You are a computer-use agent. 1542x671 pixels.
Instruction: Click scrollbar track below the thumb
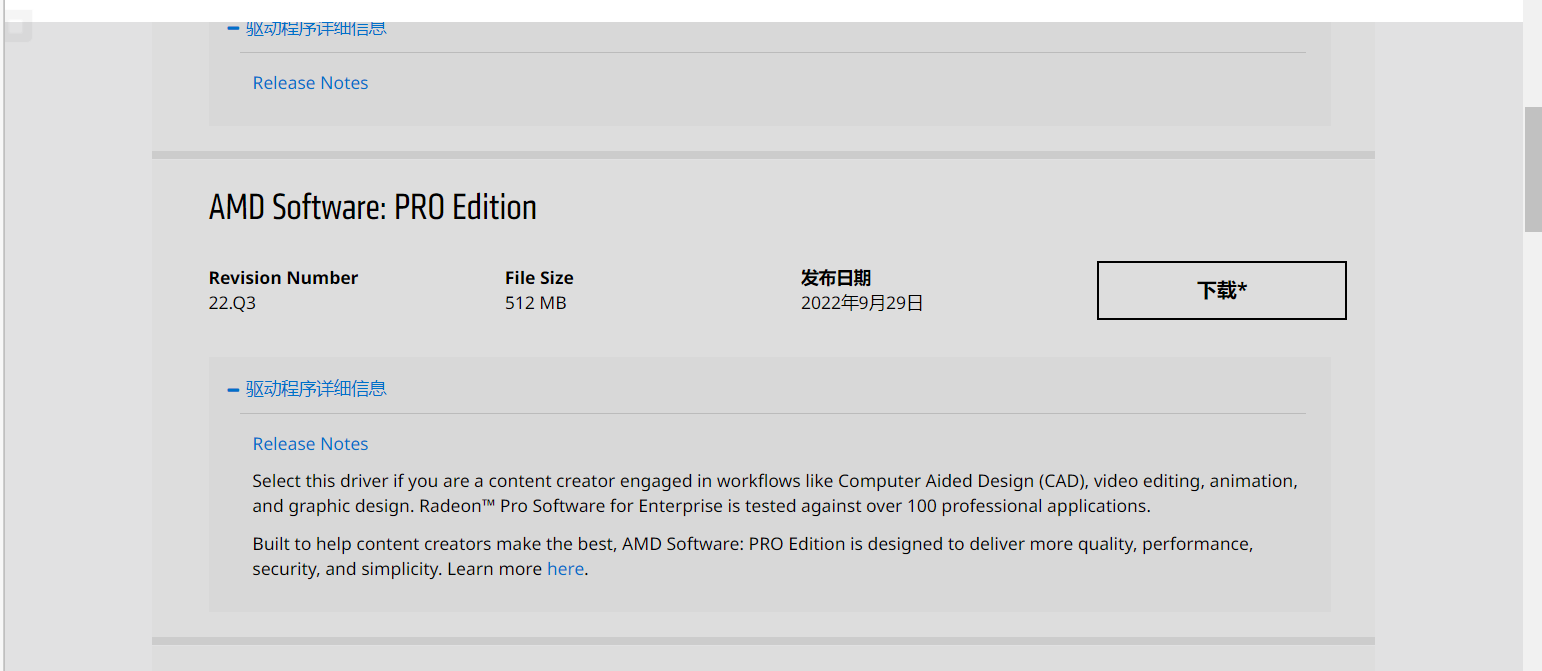(x=1532, y=450)
